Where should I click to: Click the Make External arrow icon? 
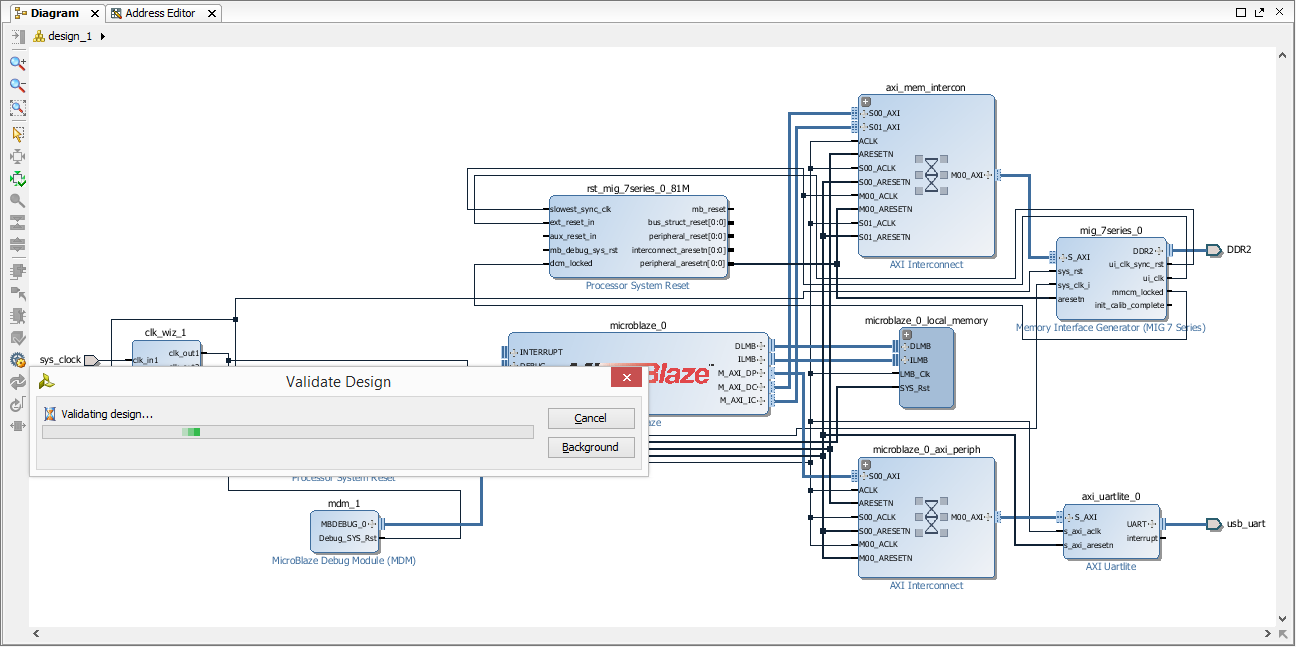click(17, 292)
